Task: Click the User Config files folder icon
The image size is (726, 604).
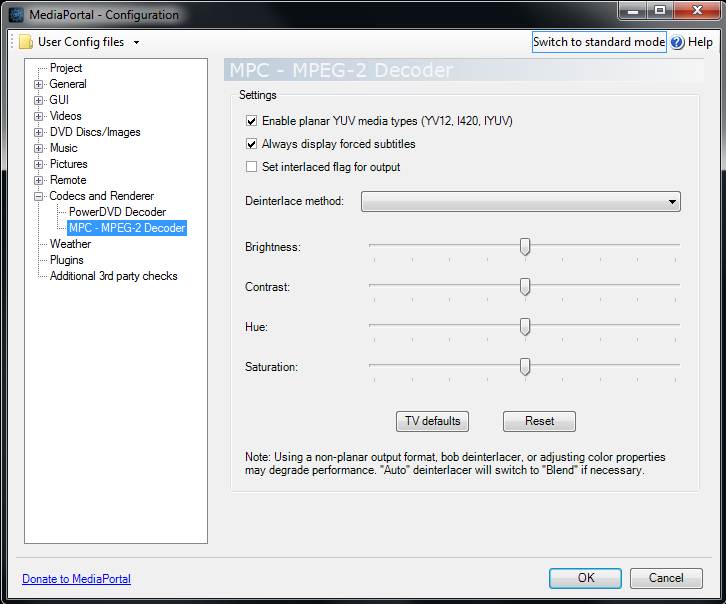Action: point(26,42)
